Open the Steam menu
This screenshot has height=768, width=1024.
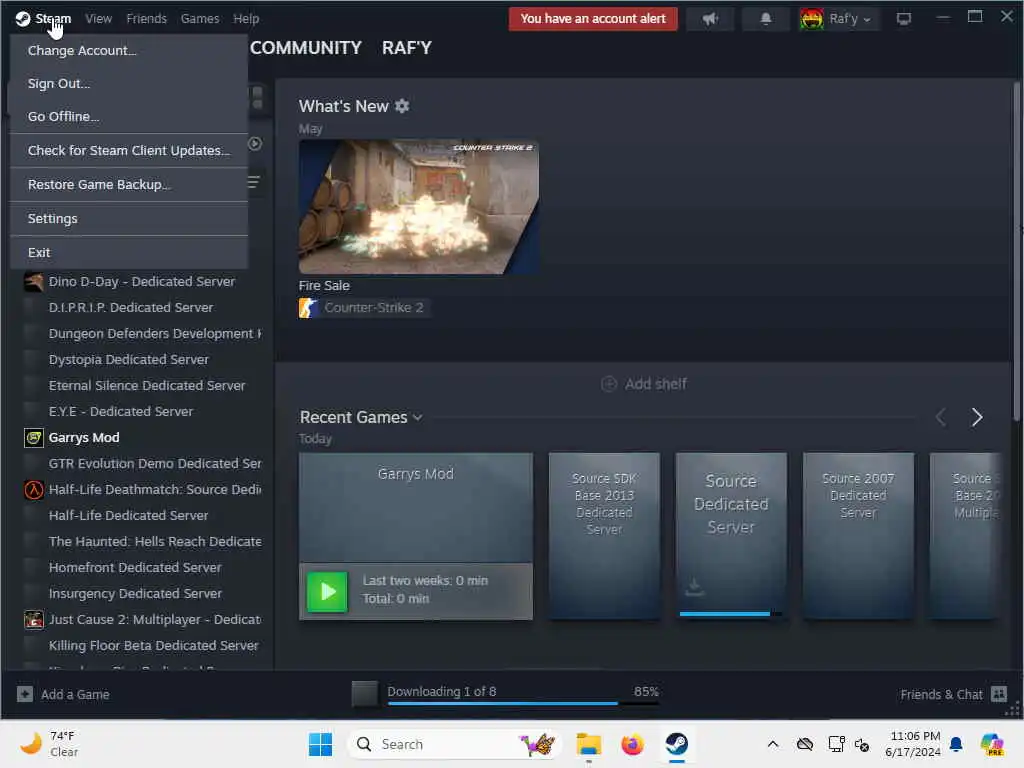point(53,18)
